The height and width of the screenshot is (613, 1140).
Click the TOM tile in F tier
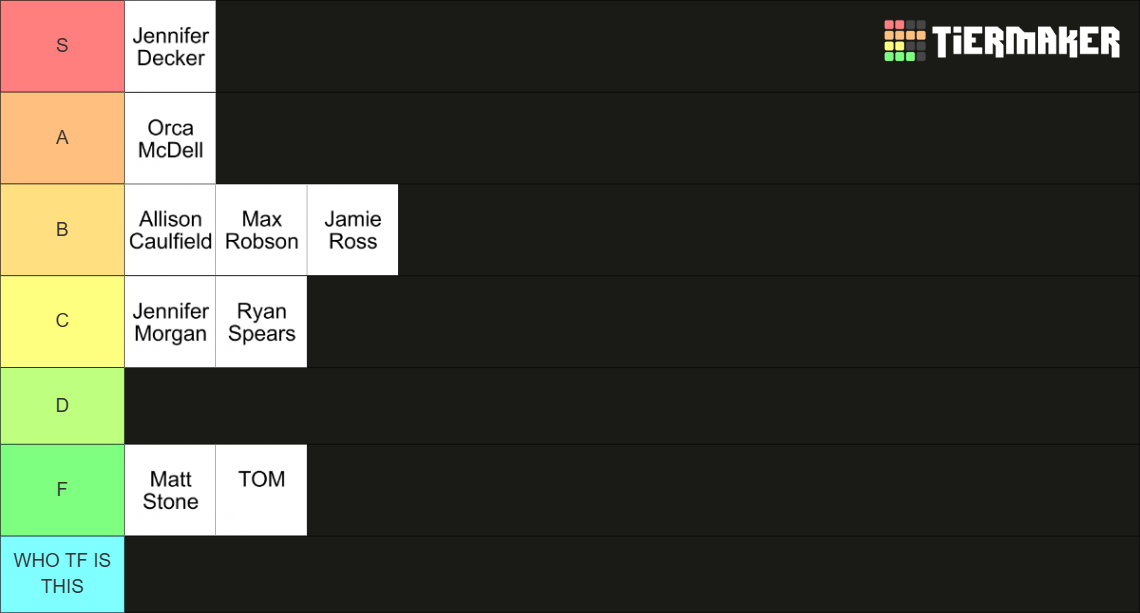coord(262,490)
